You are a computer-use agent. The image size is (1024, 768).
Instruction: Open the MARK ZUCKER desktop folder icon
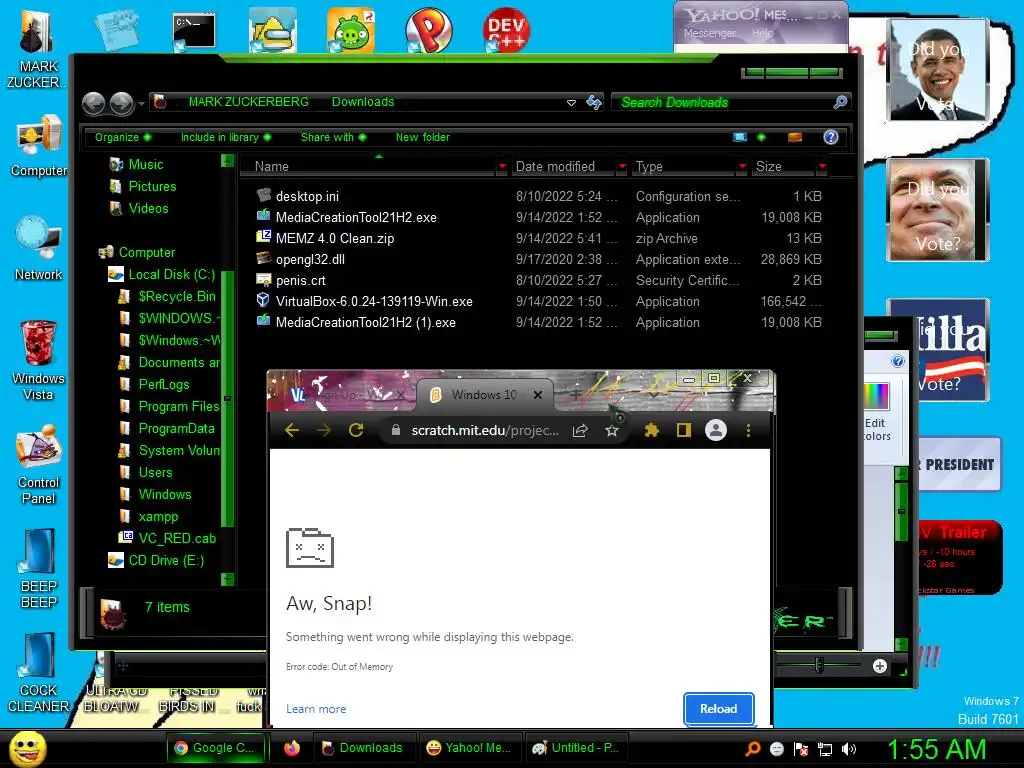[x=37, y=49]
